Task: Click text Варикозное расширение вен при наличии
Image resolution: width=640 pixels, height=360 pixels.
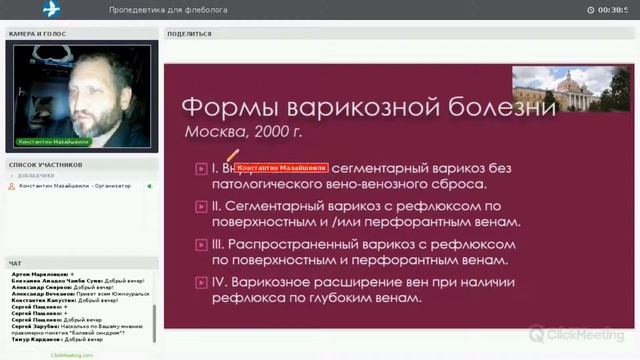Action: pos(373,282)
